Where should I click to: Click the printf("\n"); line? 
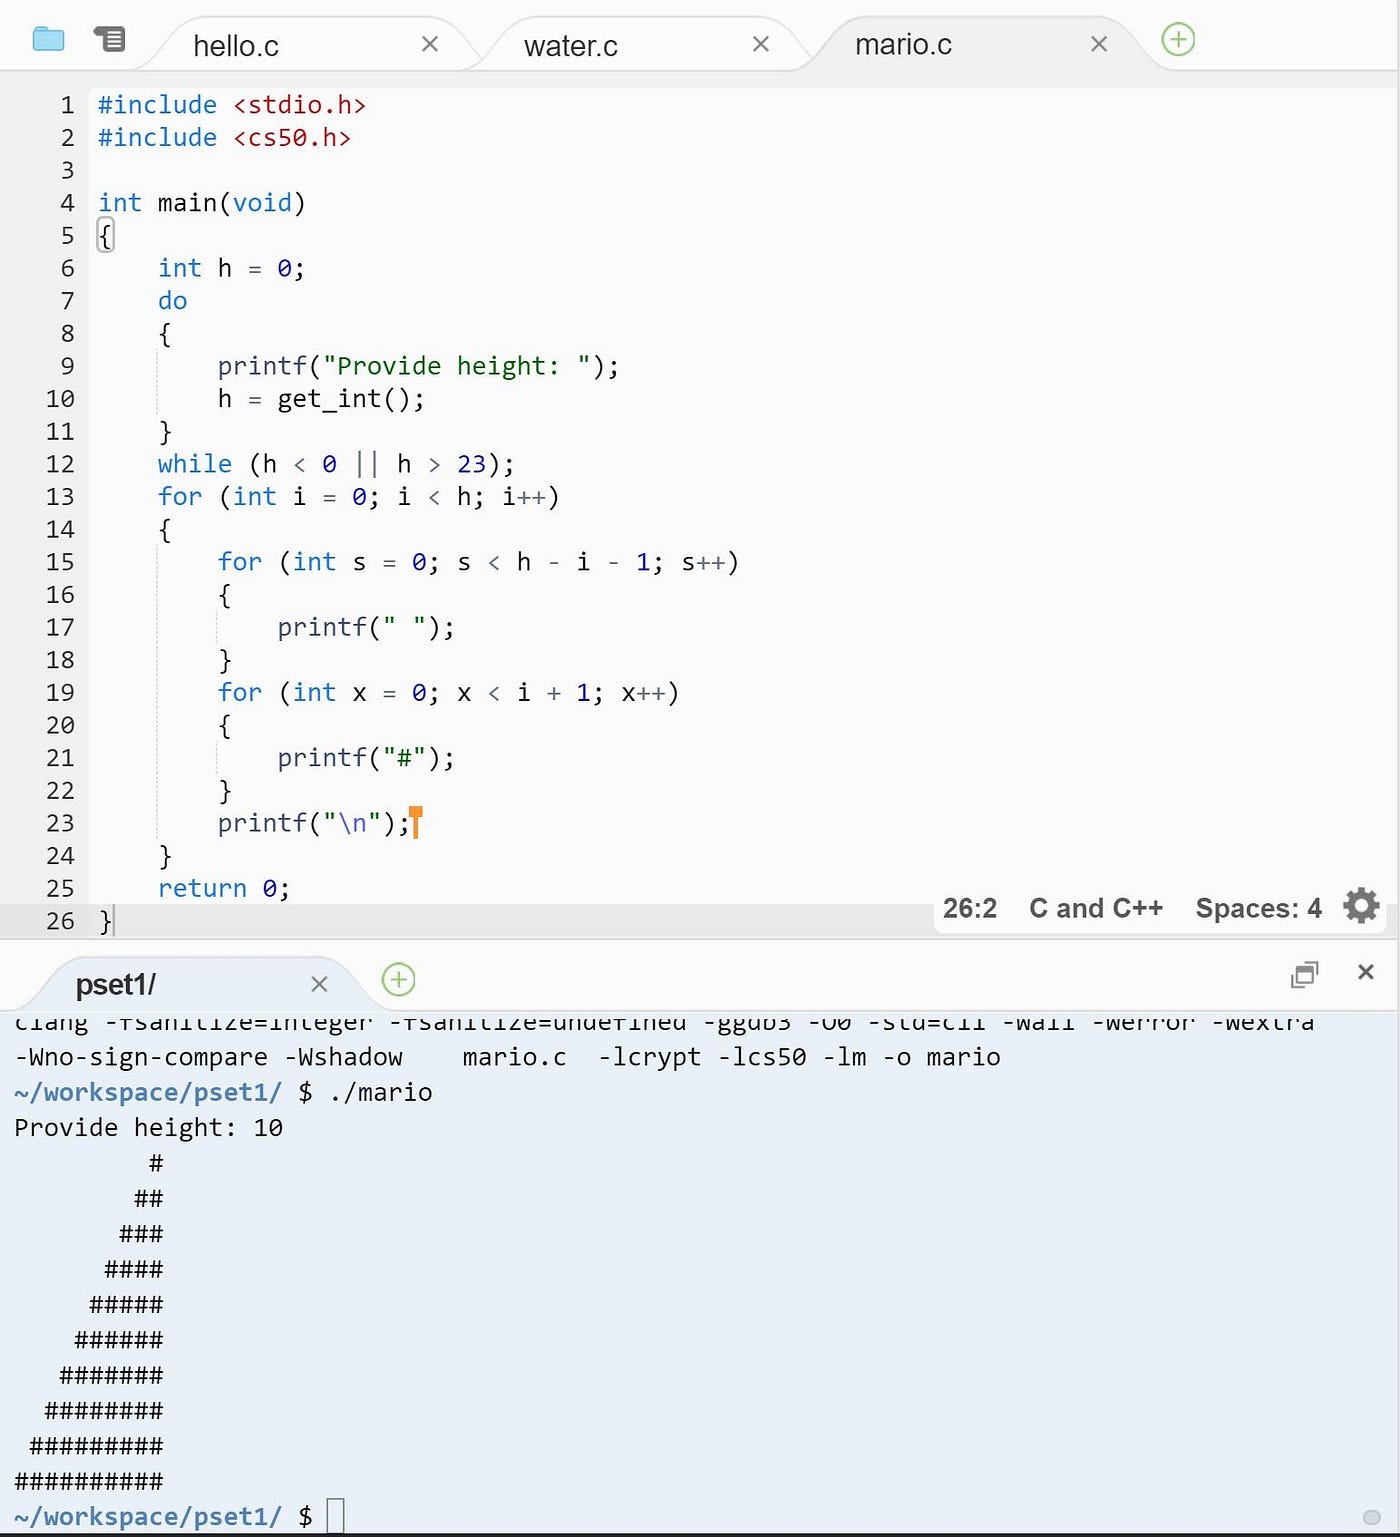click(314, 823)
